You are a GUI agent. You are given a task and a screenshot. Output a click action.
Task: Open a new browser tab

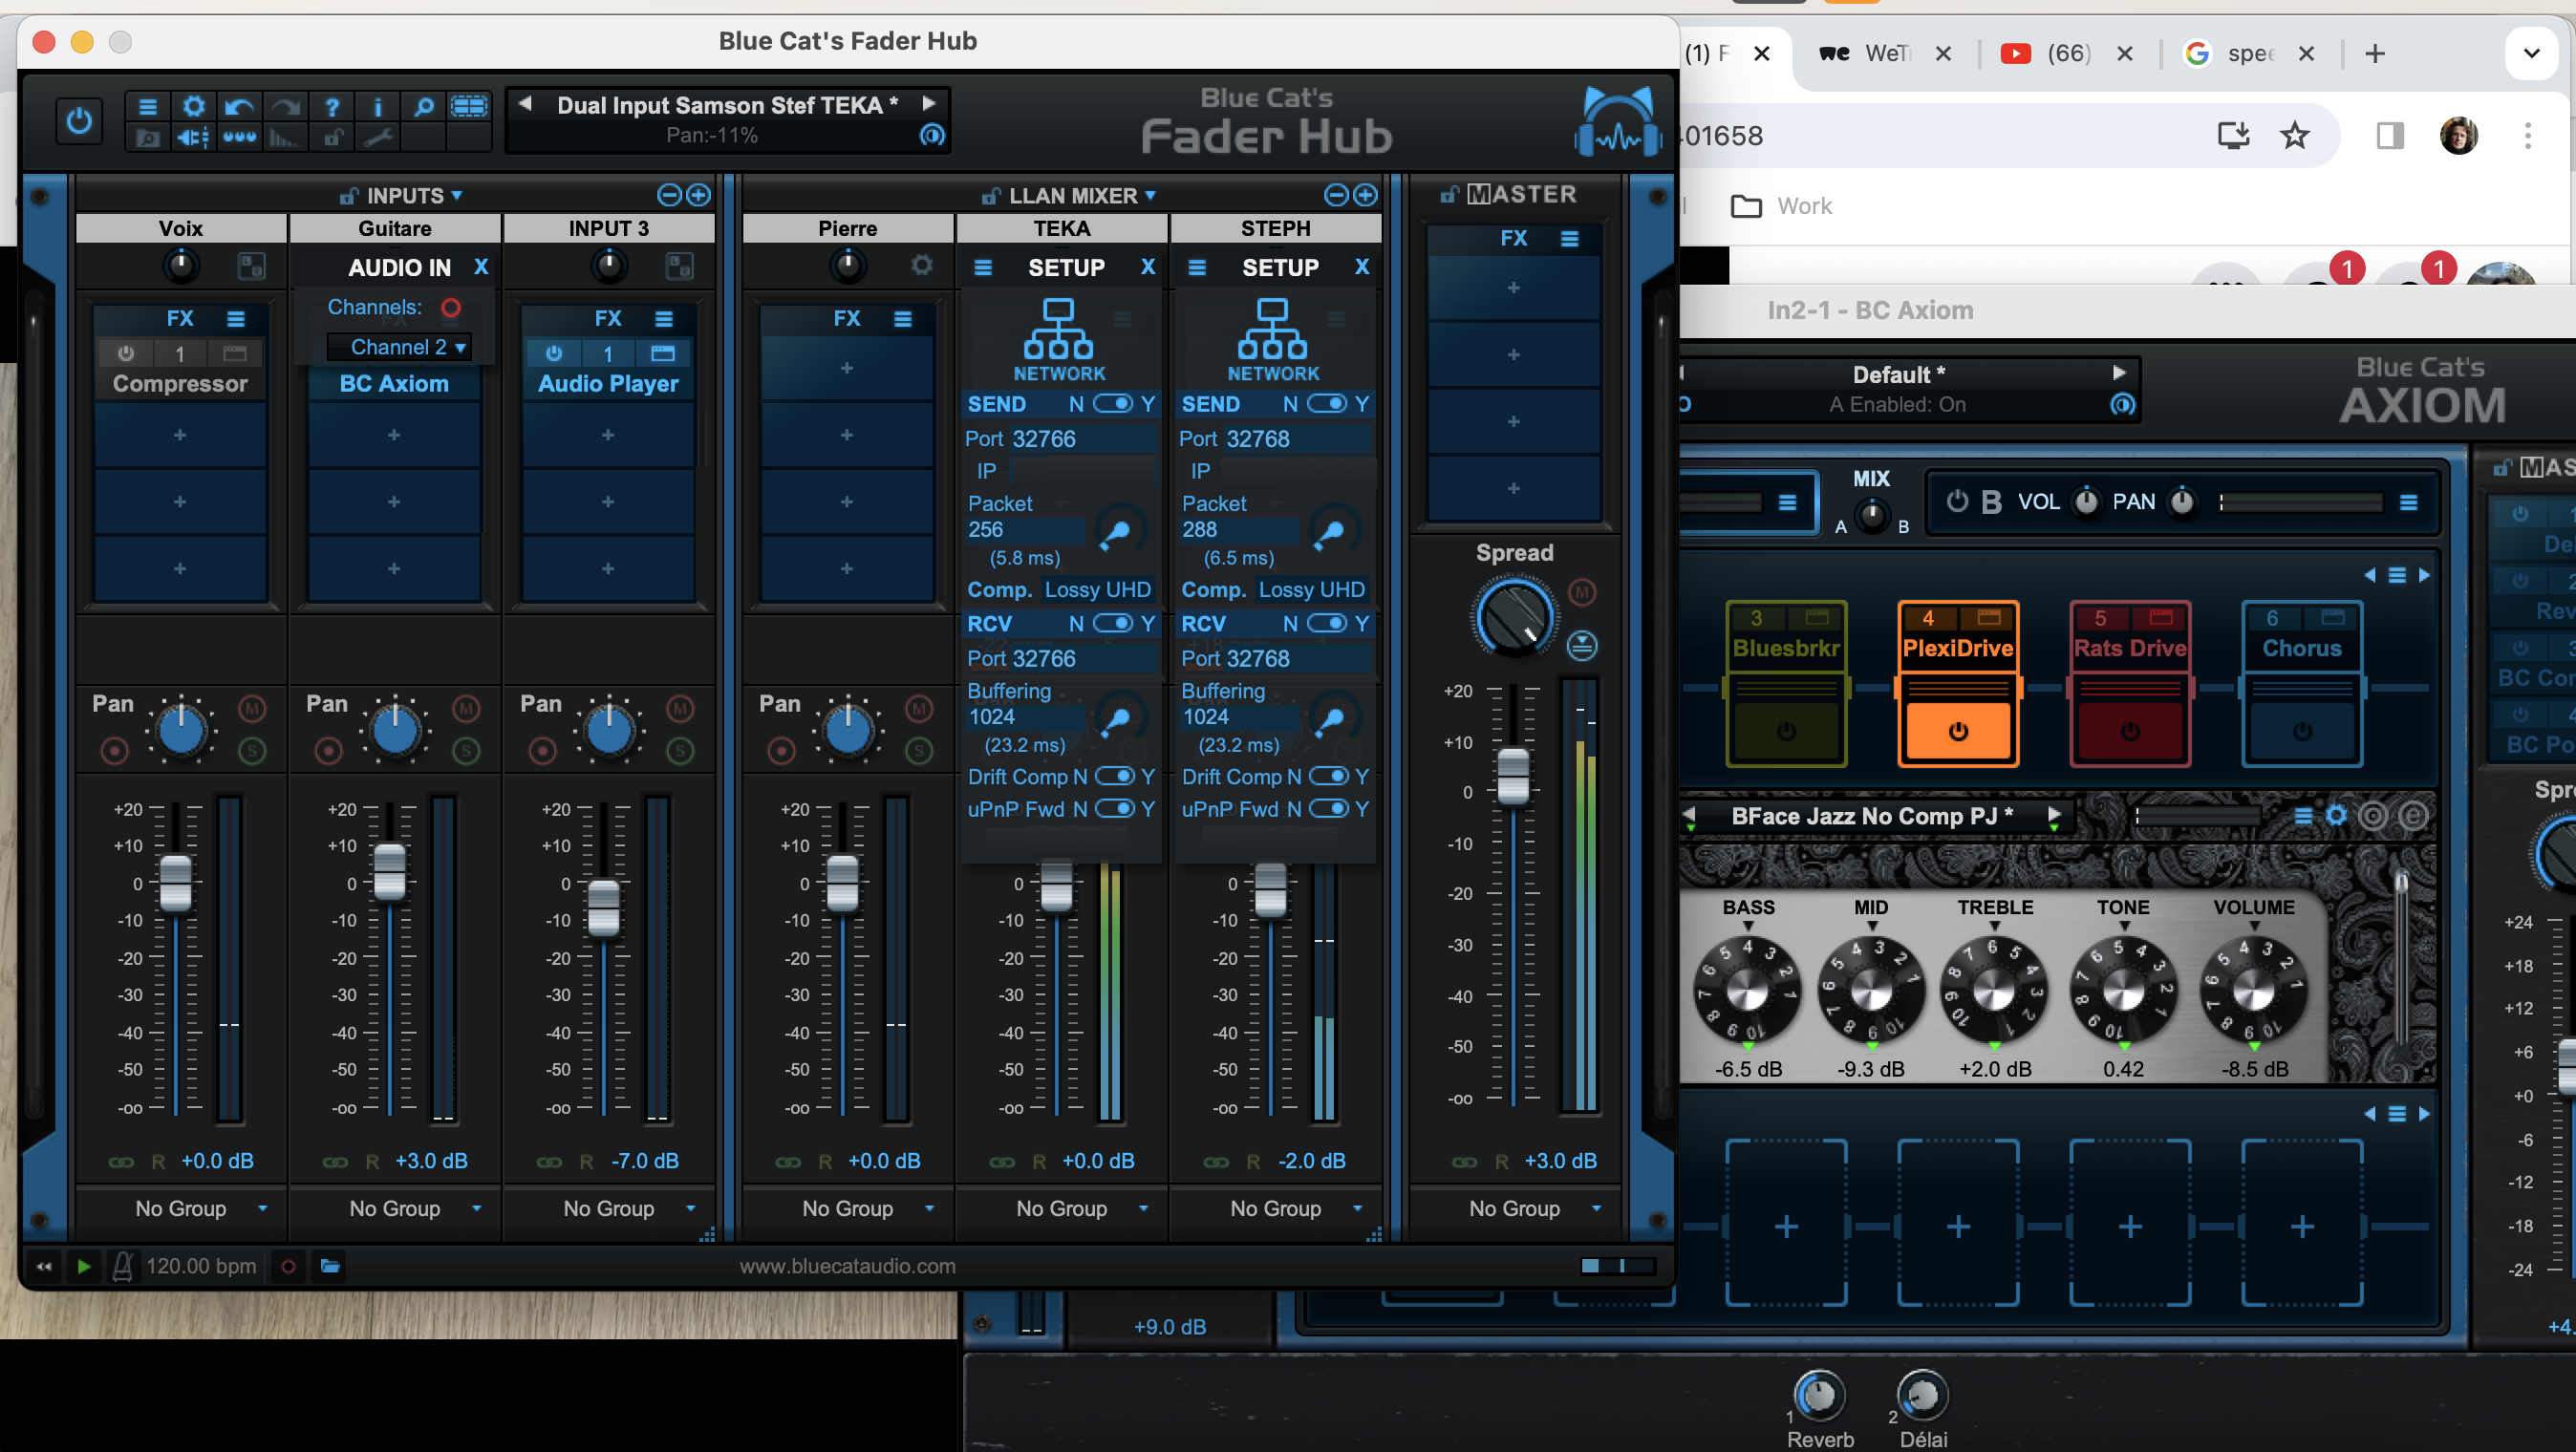point(2375,53)
